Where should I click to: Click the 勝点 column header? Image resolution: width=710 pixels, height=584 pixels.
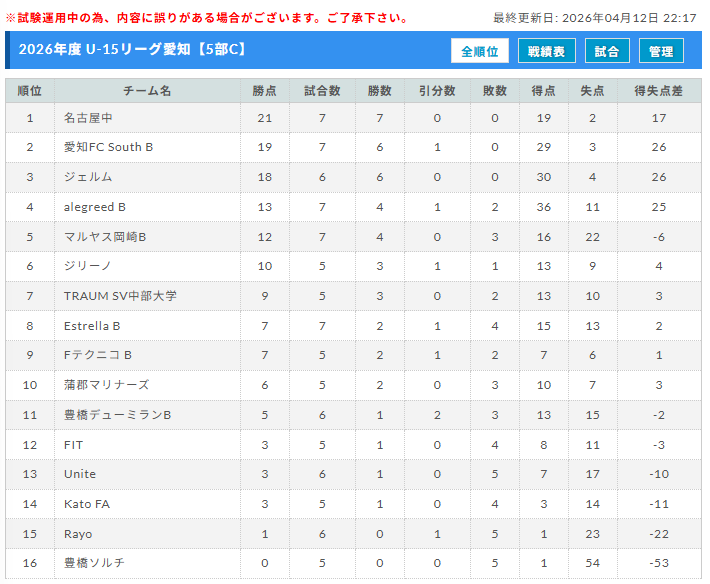tap(265, 91)
